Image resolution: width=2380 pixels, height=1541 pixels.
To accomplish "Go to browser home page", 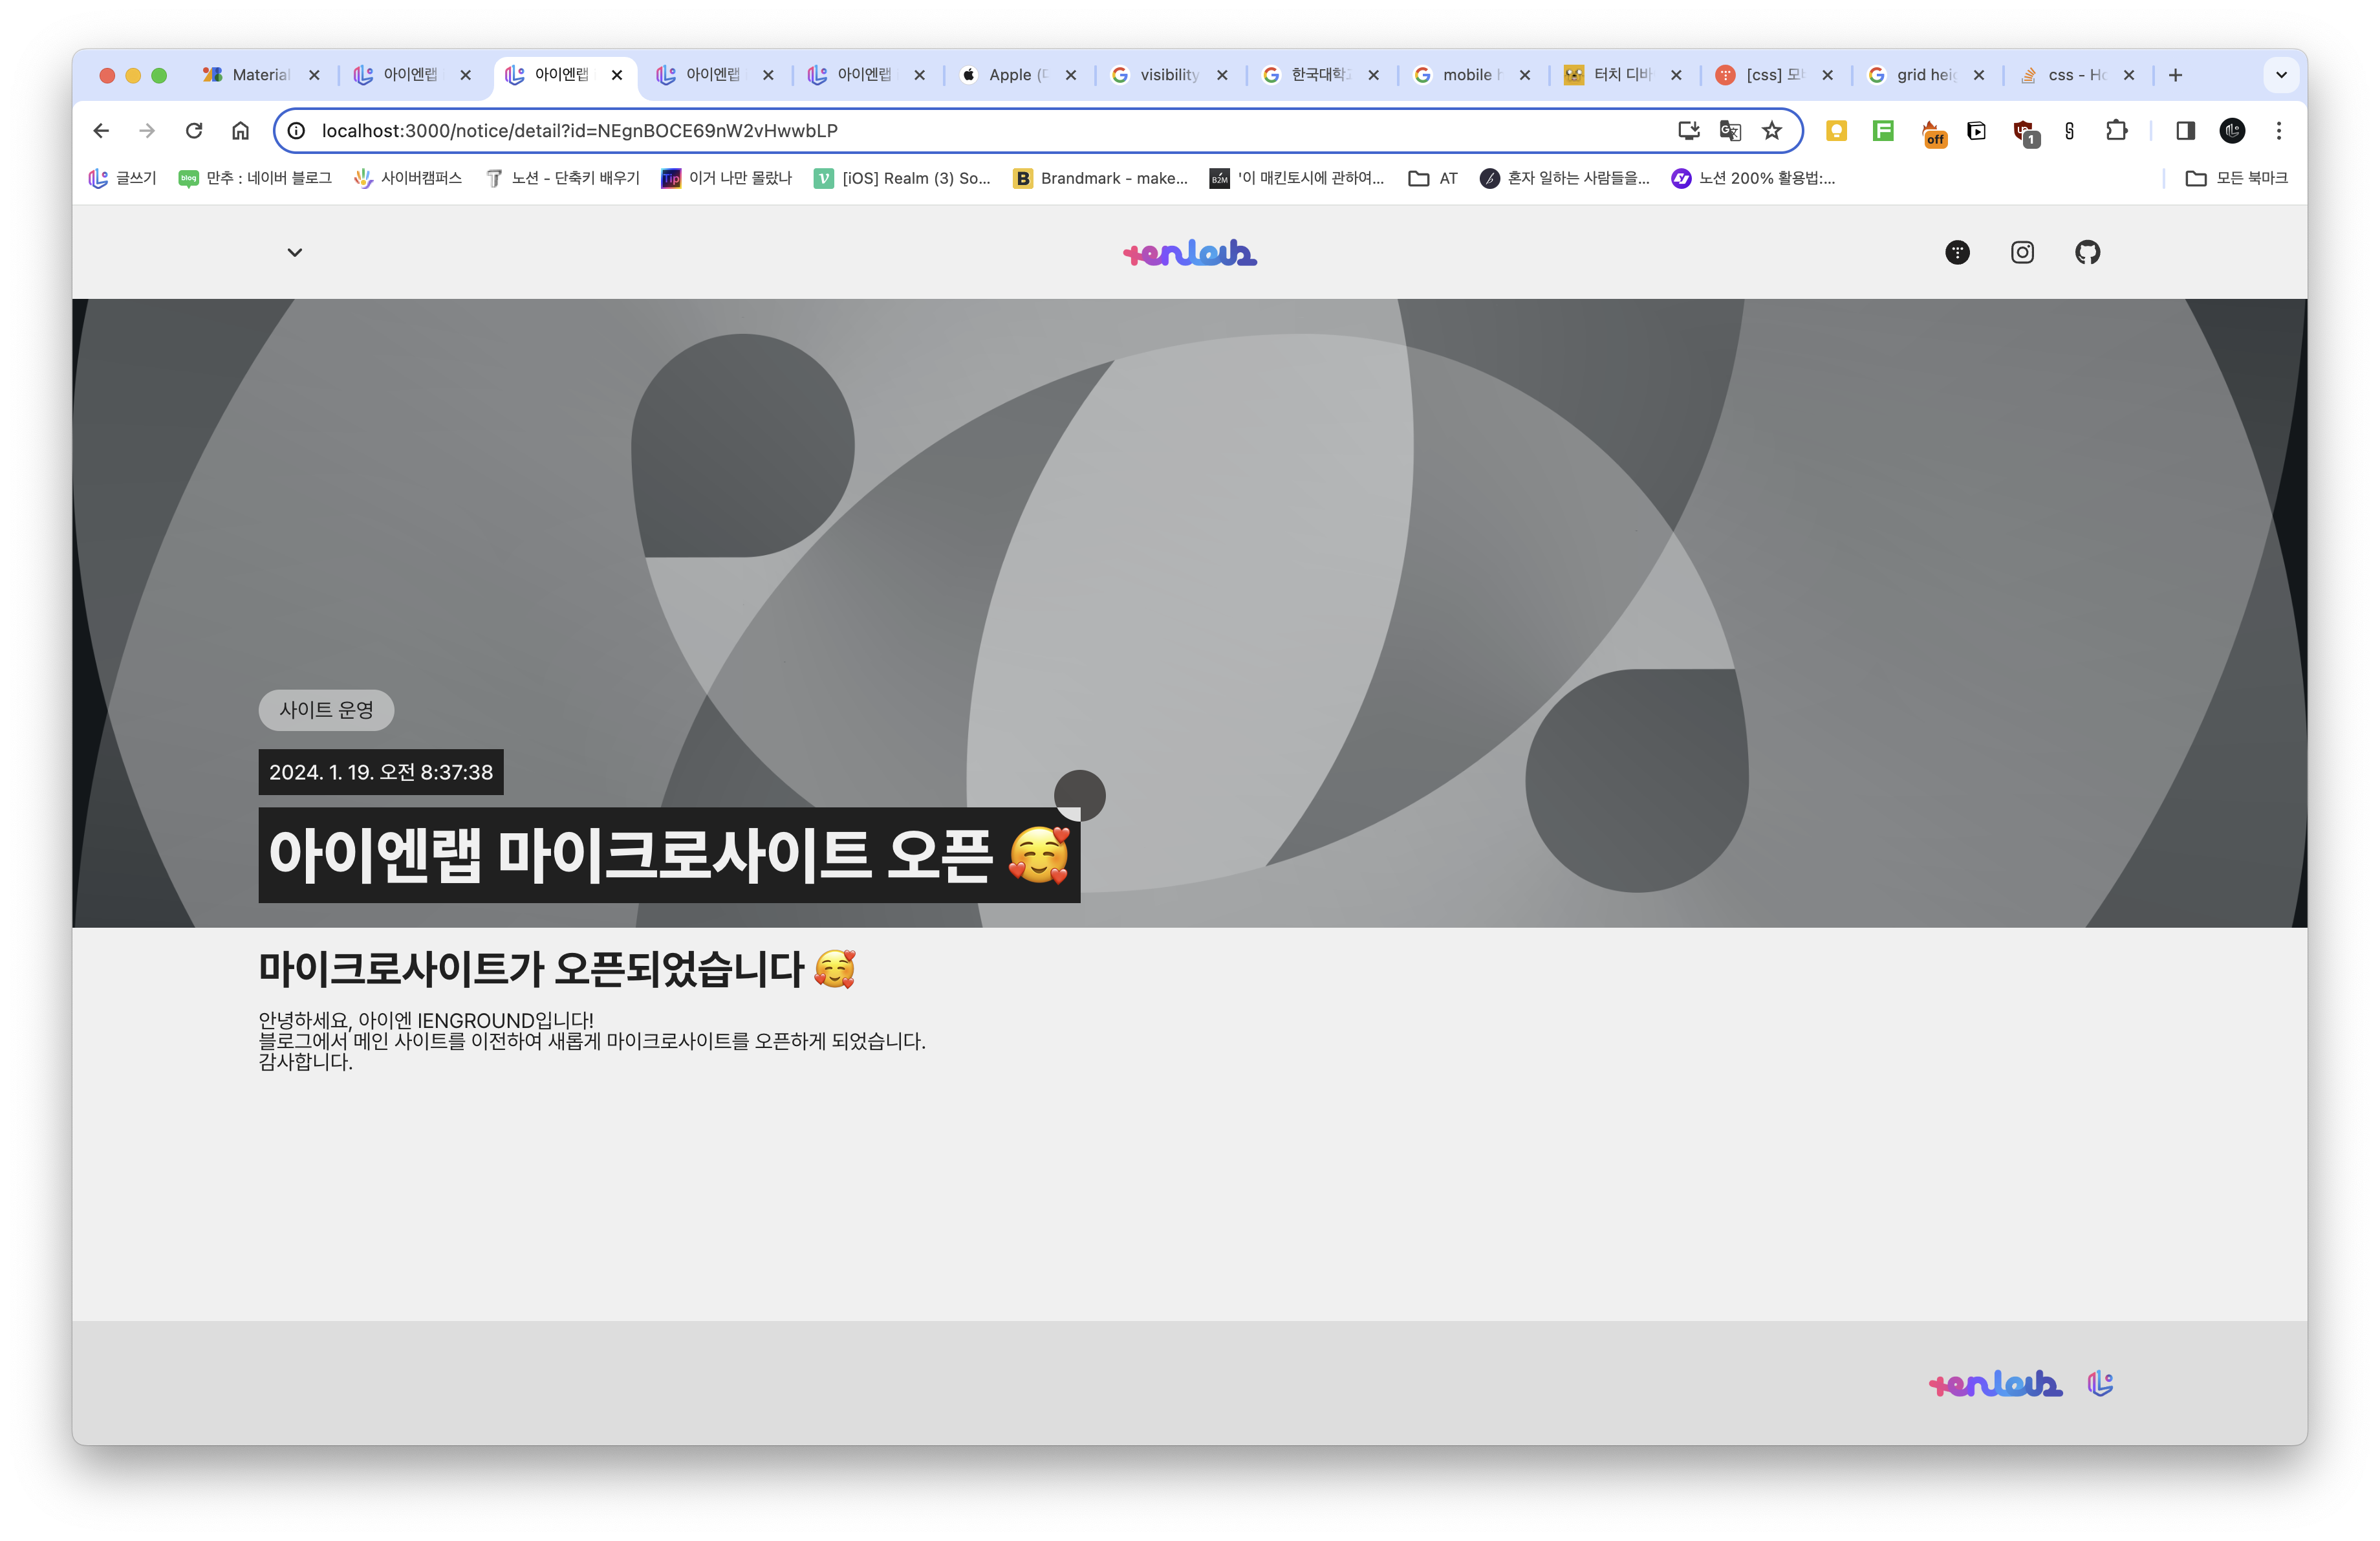I will pos(240,131).
